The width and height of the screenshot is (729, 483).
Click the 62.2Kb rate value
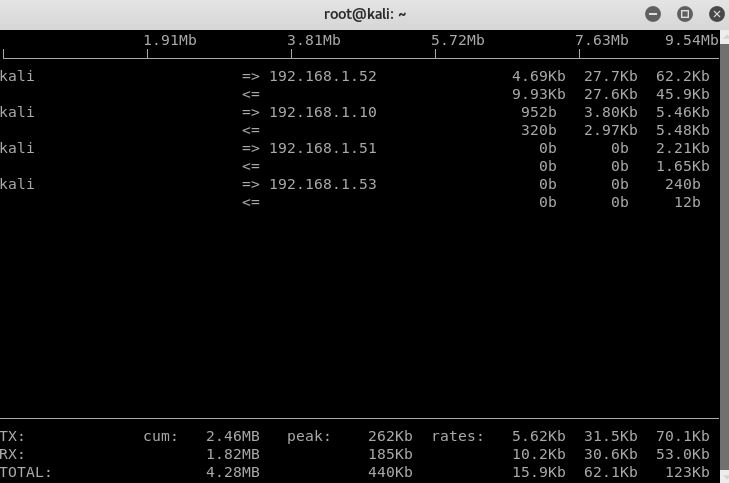[683, 76]
